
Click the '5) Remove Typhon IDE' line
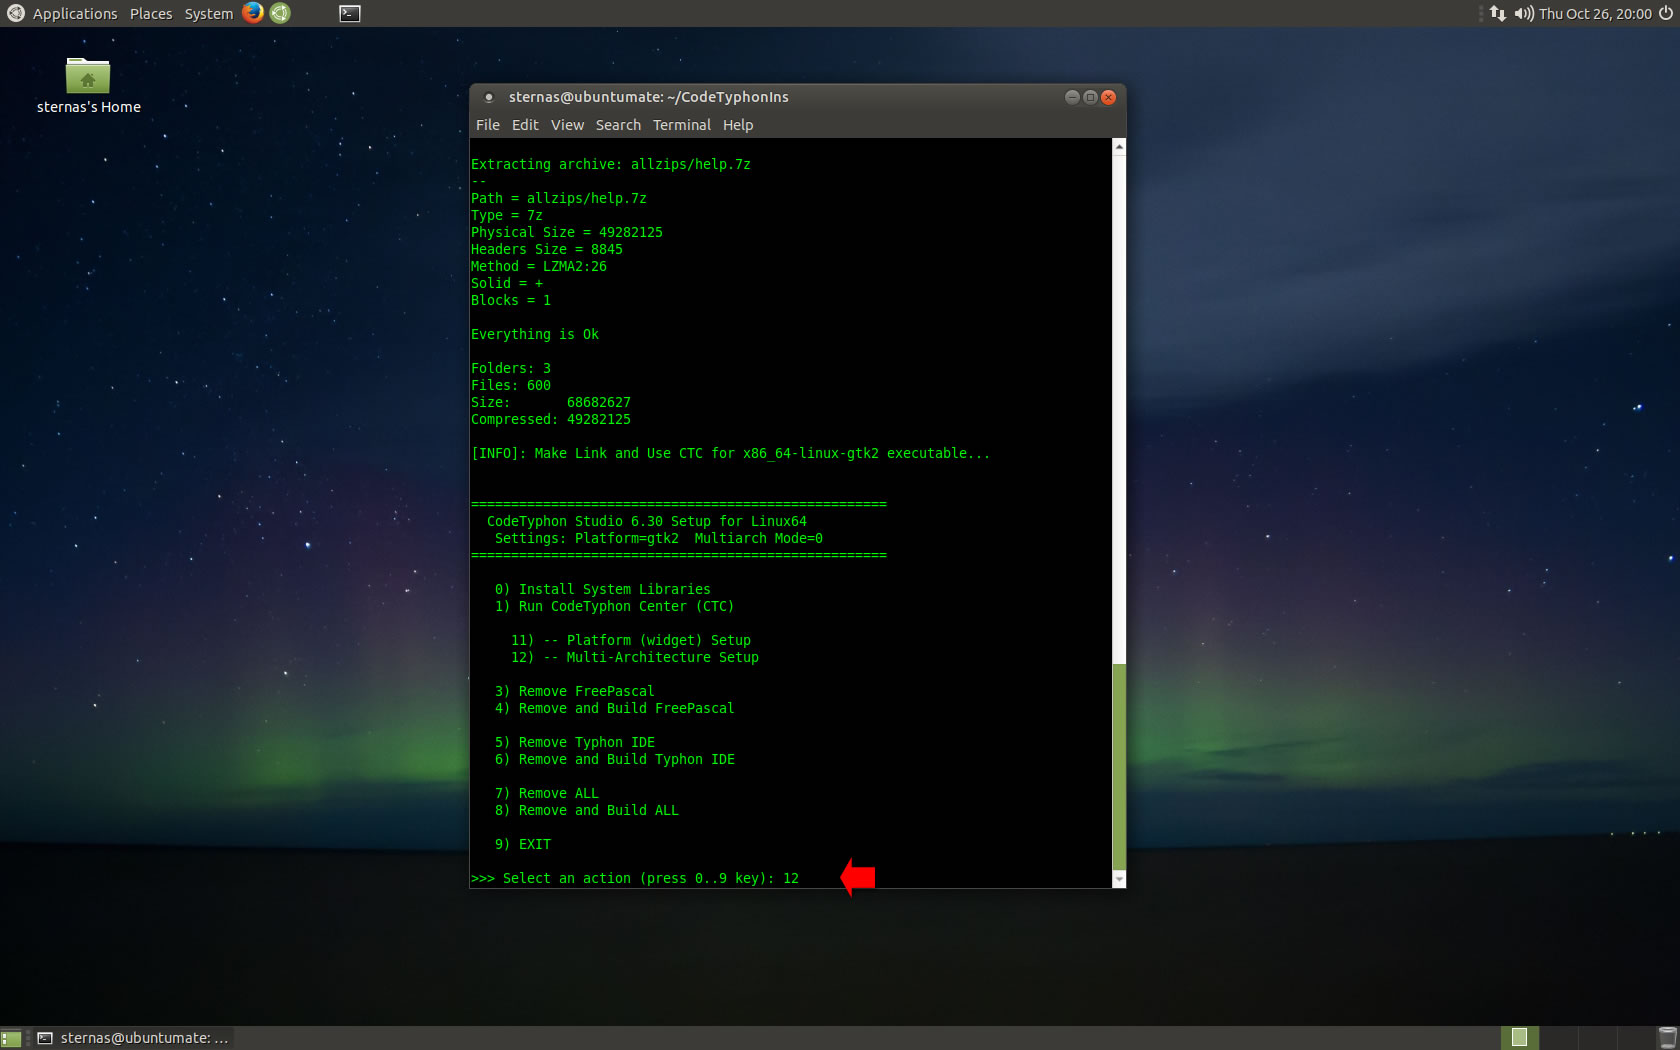(x=575, y=743)
